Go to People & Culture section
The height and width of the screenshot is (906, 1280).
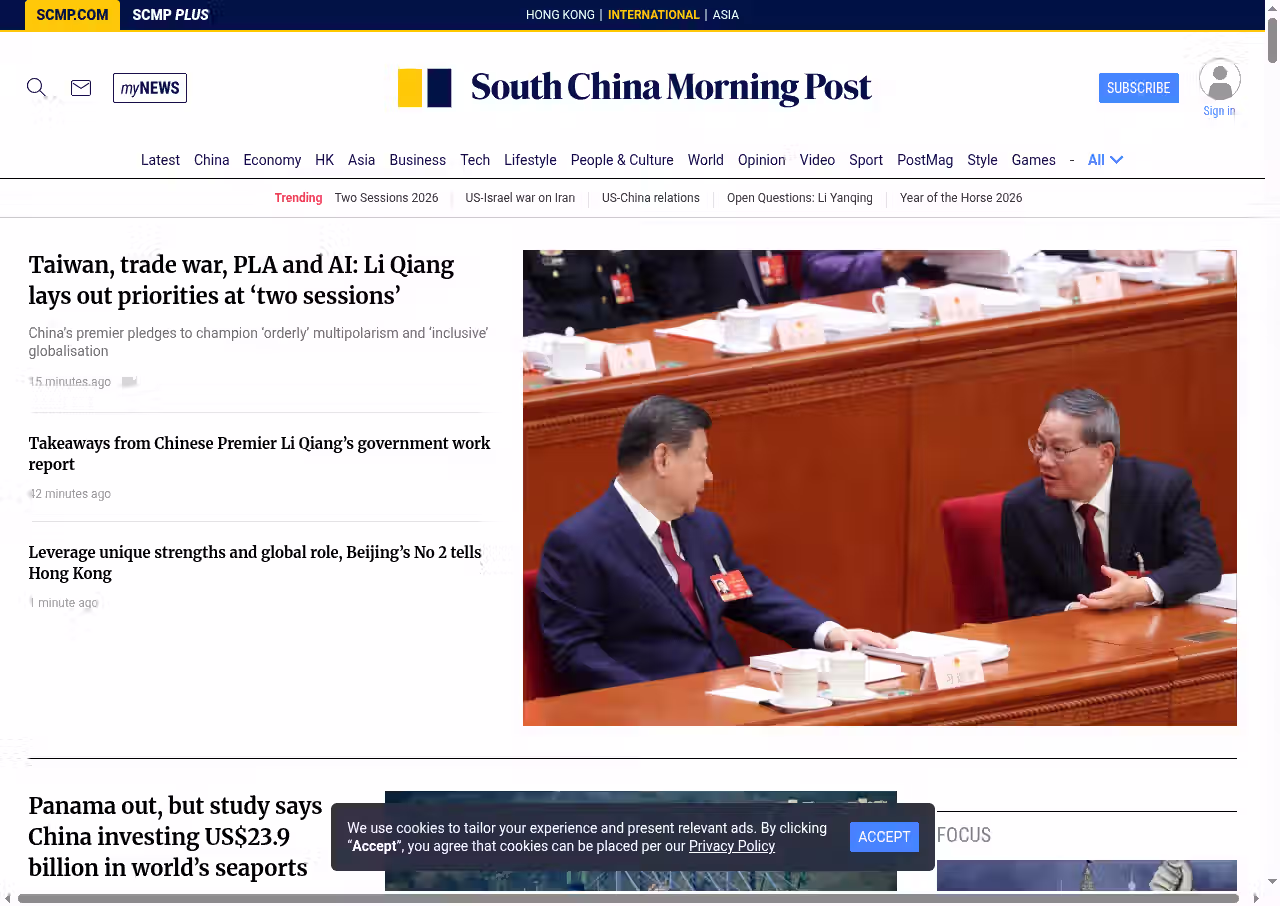[x=621, y=160]
